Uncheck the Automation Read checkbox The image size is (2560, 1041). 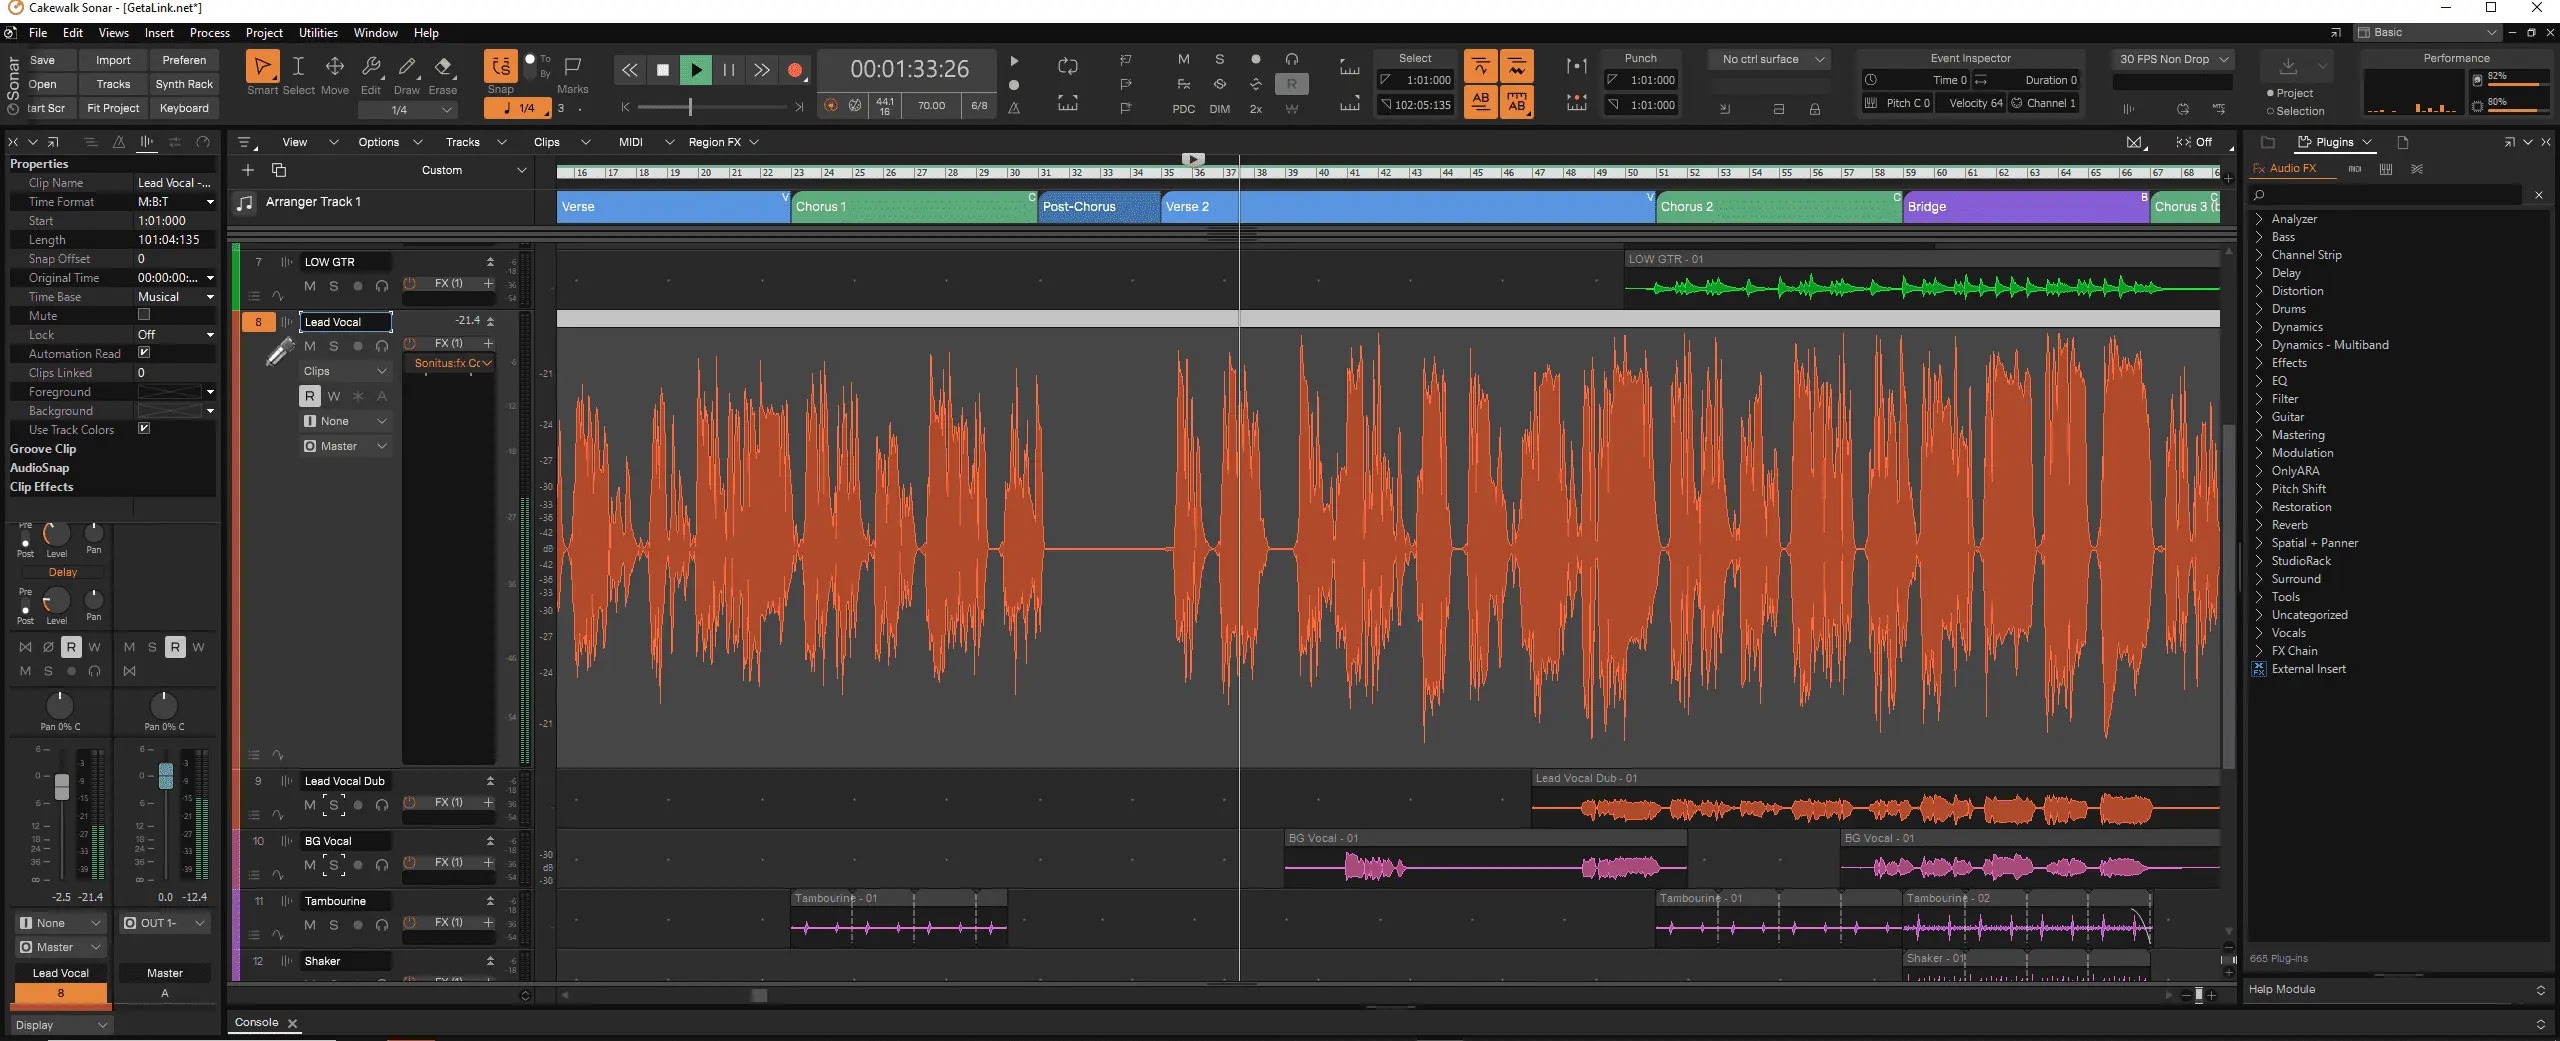pos(145,353)
